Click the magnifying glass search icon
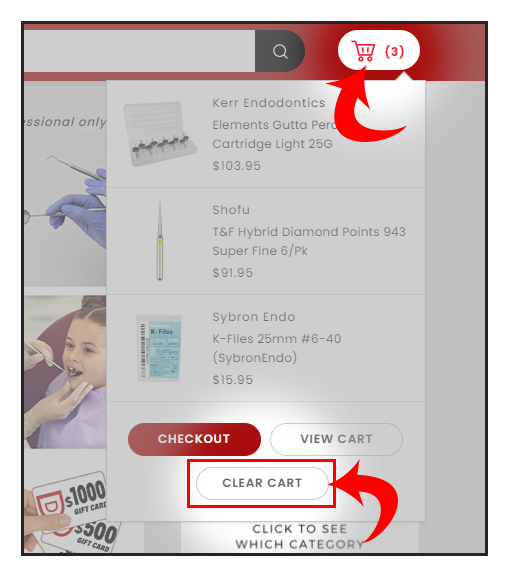Screen dimensions: 506x569 (x=280, y=51)
